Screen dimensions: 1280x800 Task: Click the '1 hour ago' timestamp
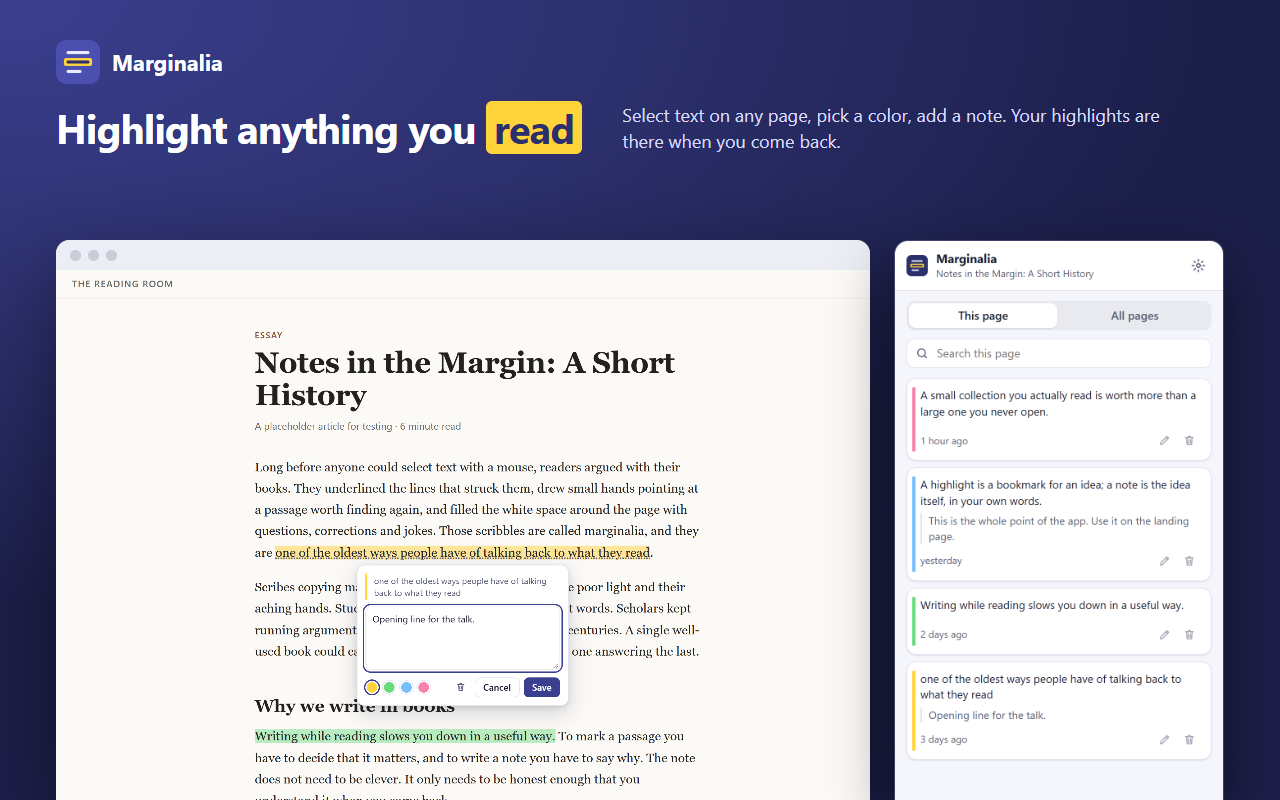(944, 441)
